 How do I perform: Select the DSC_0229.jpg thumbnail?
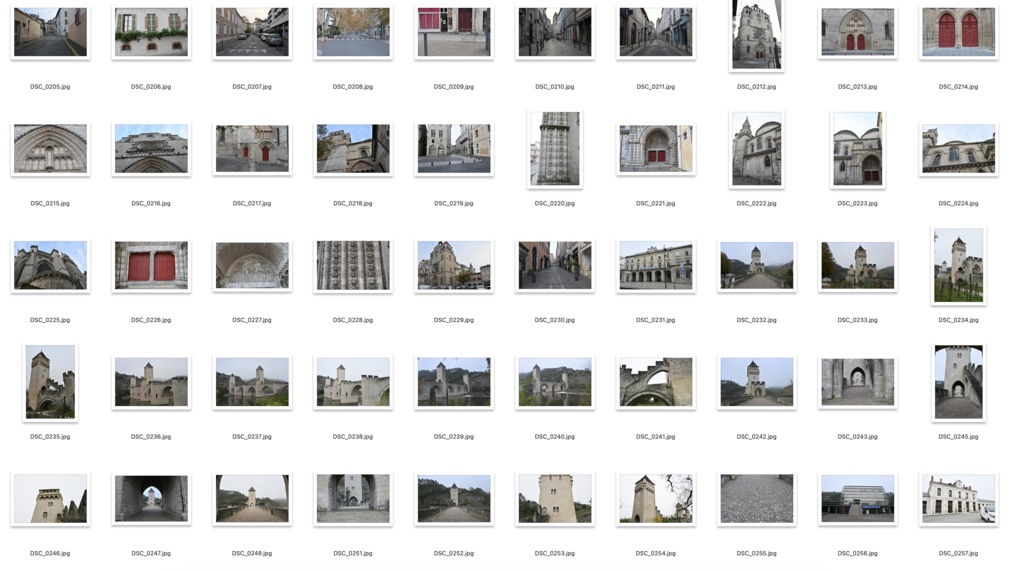pyautogui.click(x=454, y=265)
